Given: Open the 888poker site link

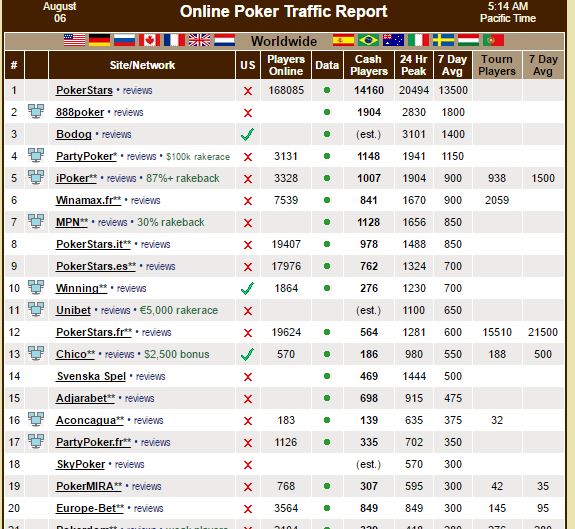Looking at the screenshot, I should (x=80, y=112).
